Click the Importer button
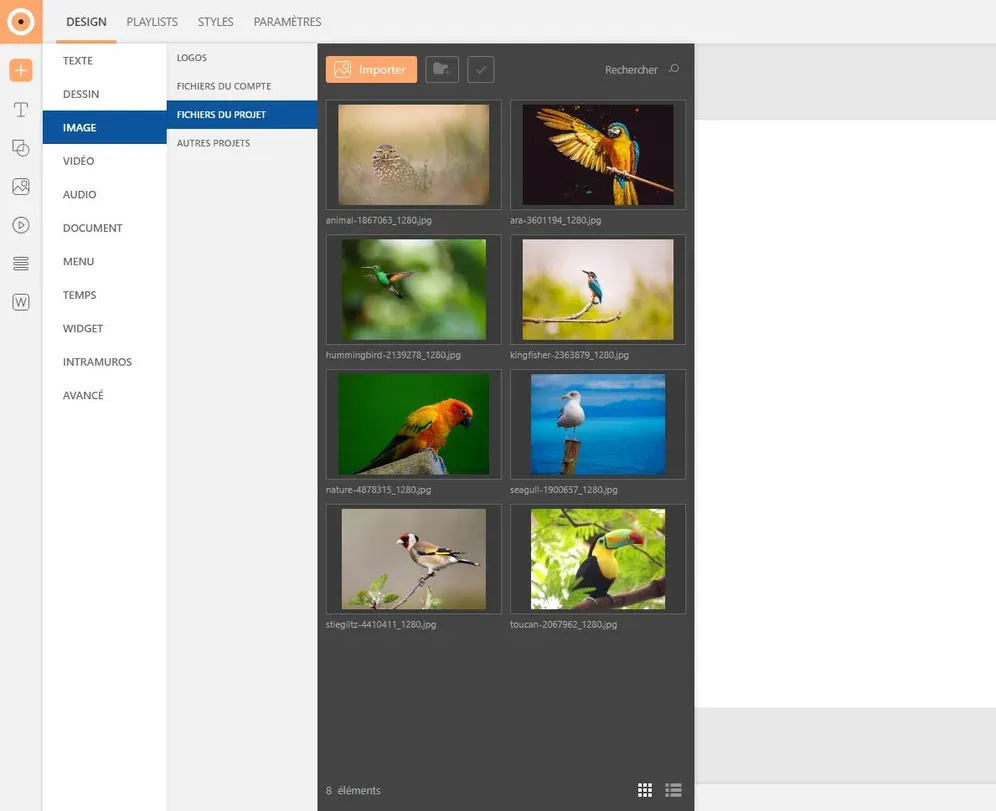Viewport: 996px width, 811px height. pos(371,69)
